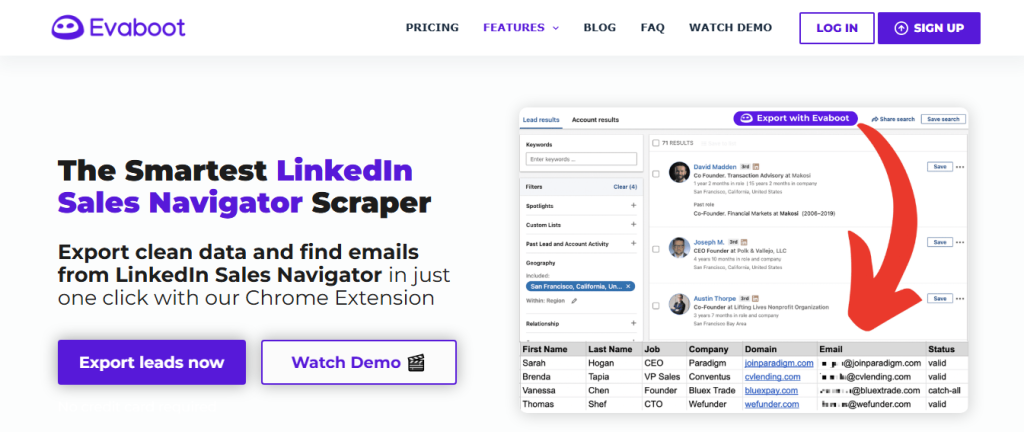The image size is (1024, 432).
Task: Click David Madden's profile photo
Action: pyautogui.click(x=679, y=172)
